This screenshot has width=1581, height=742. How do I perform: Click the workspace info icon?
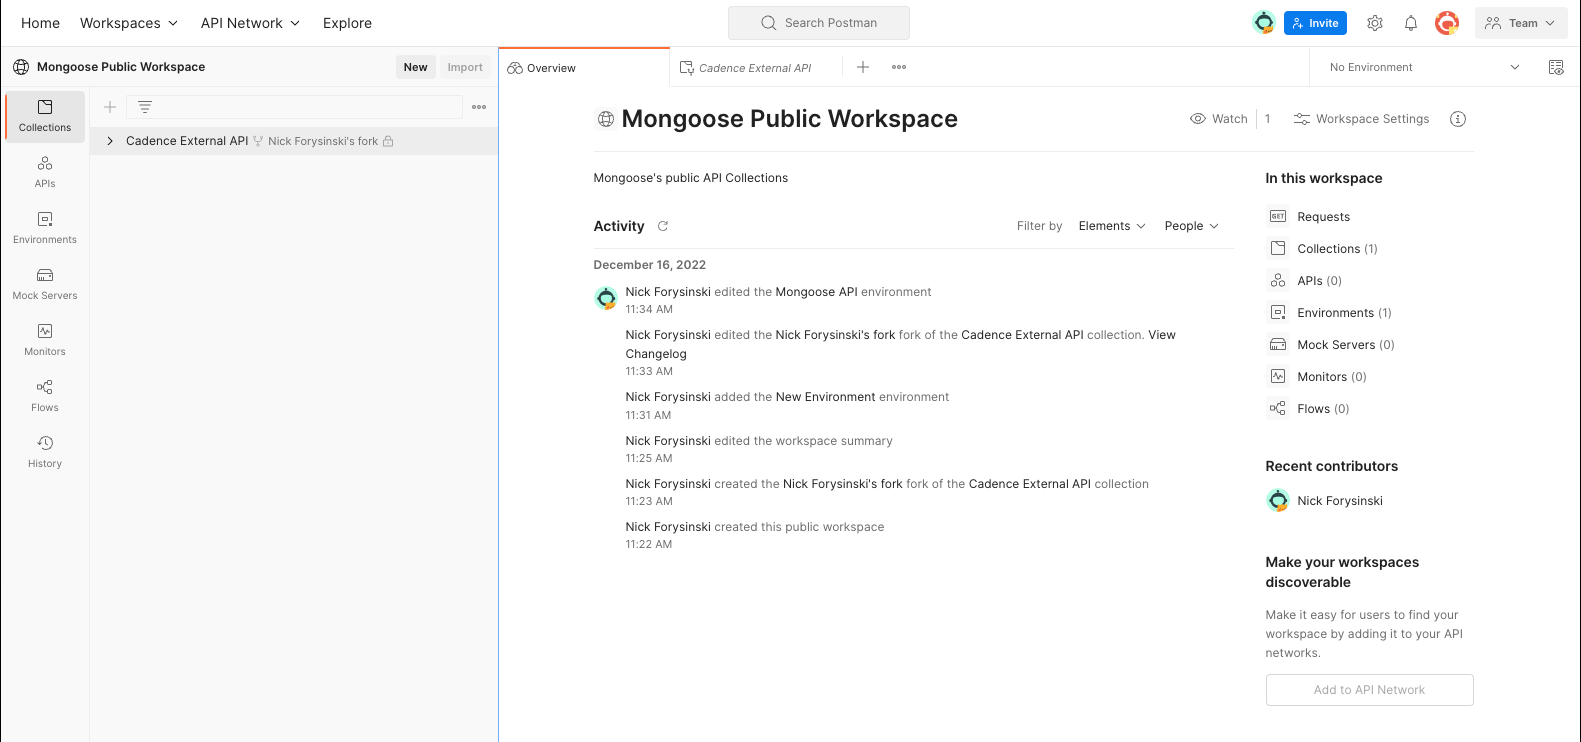point(1458,119)
